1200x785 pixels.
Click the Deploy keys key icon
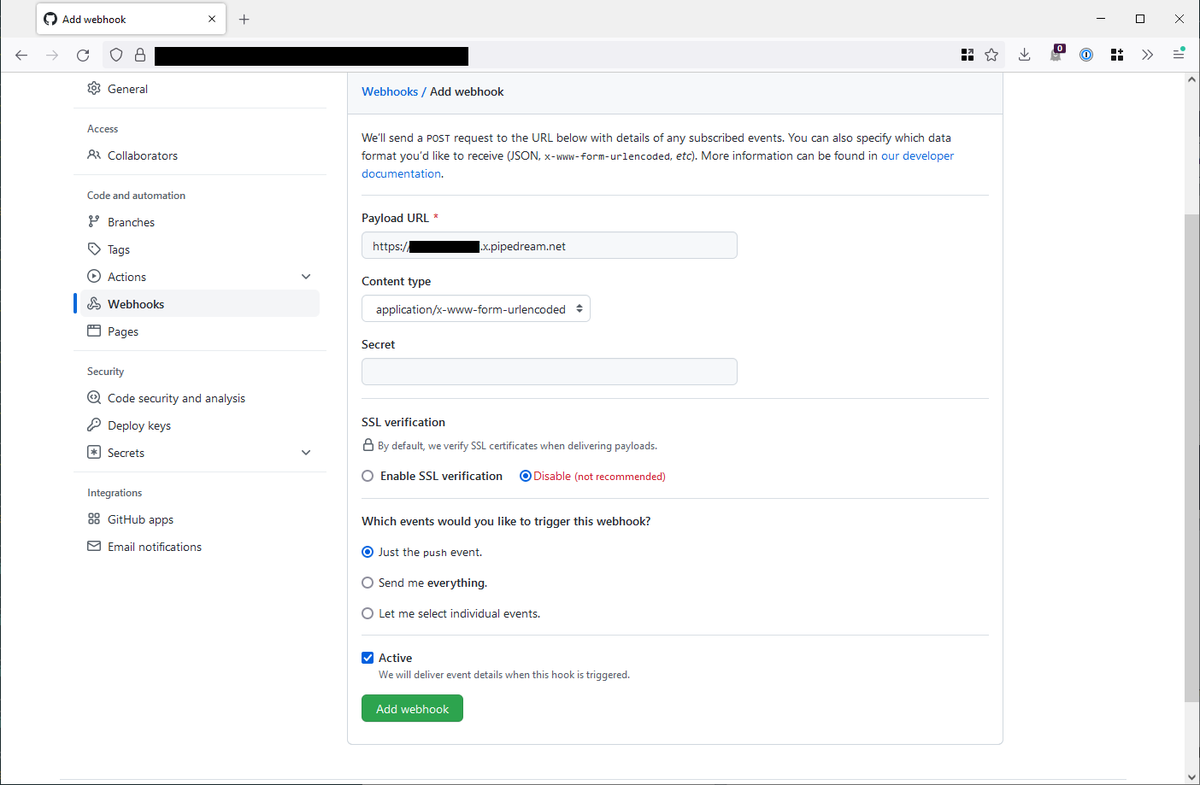(94, 425)
